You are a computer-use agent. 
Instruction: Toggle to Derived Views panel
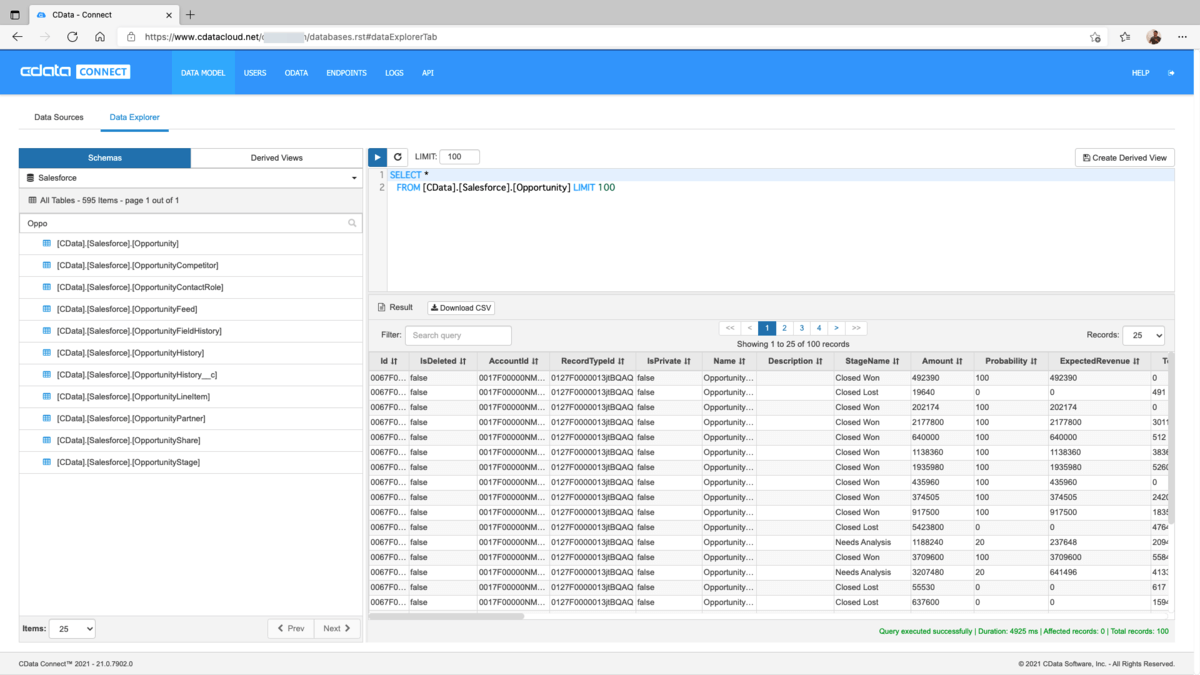pos(276,158)
